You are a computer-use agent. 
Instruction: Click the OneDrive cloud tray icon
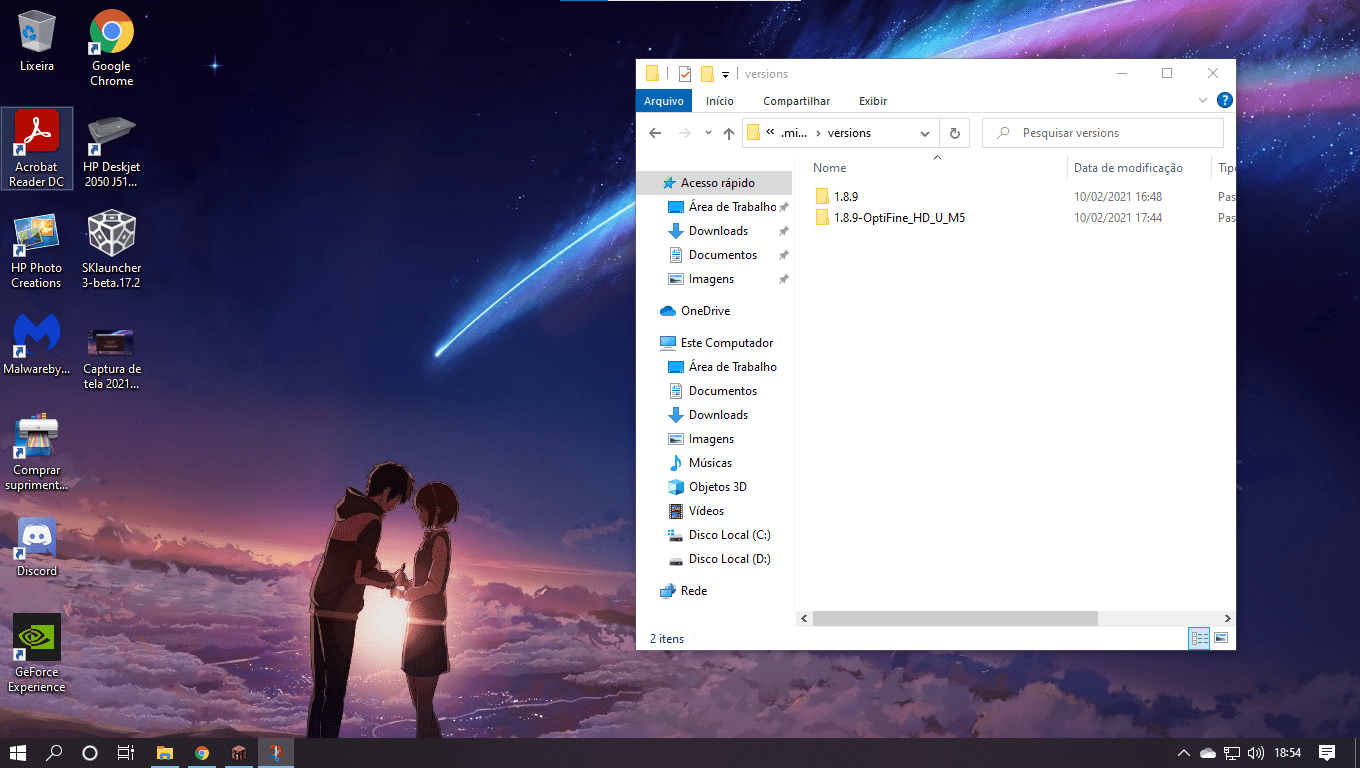coord(1208,753)
